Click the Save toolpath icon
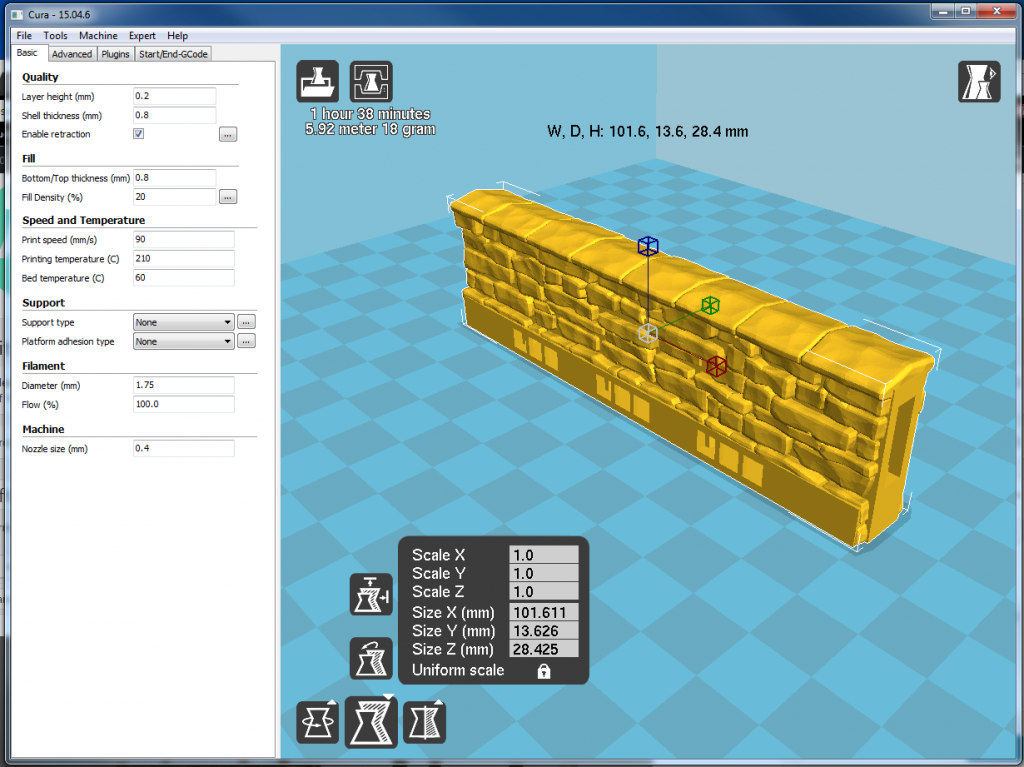This screenshot has height=767, width=1024. [370, 79]
